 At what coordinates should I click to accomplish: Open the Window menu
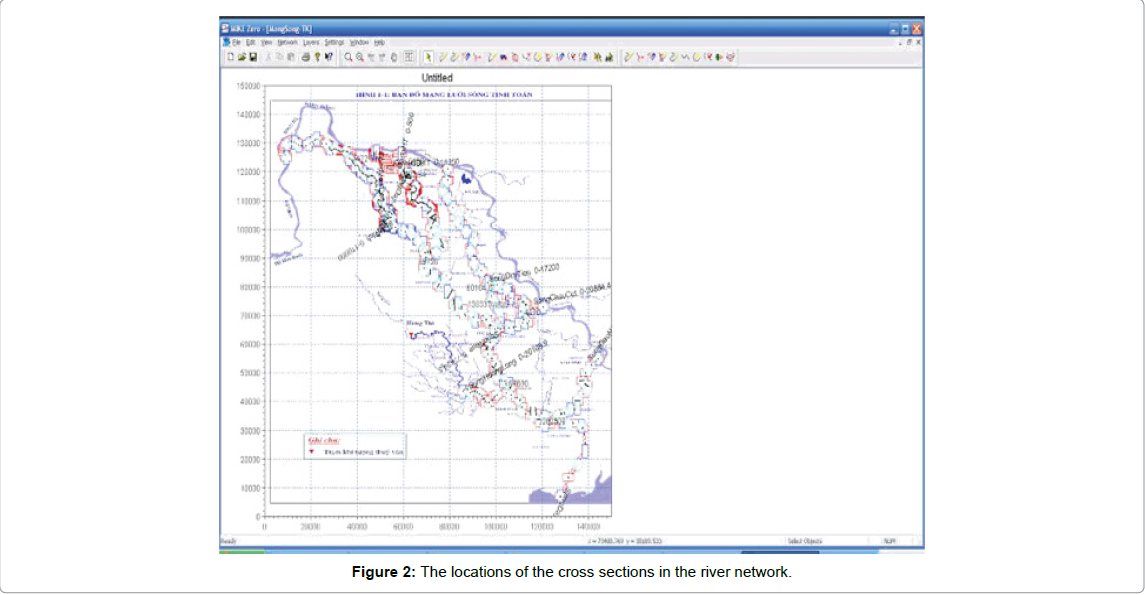359,43
